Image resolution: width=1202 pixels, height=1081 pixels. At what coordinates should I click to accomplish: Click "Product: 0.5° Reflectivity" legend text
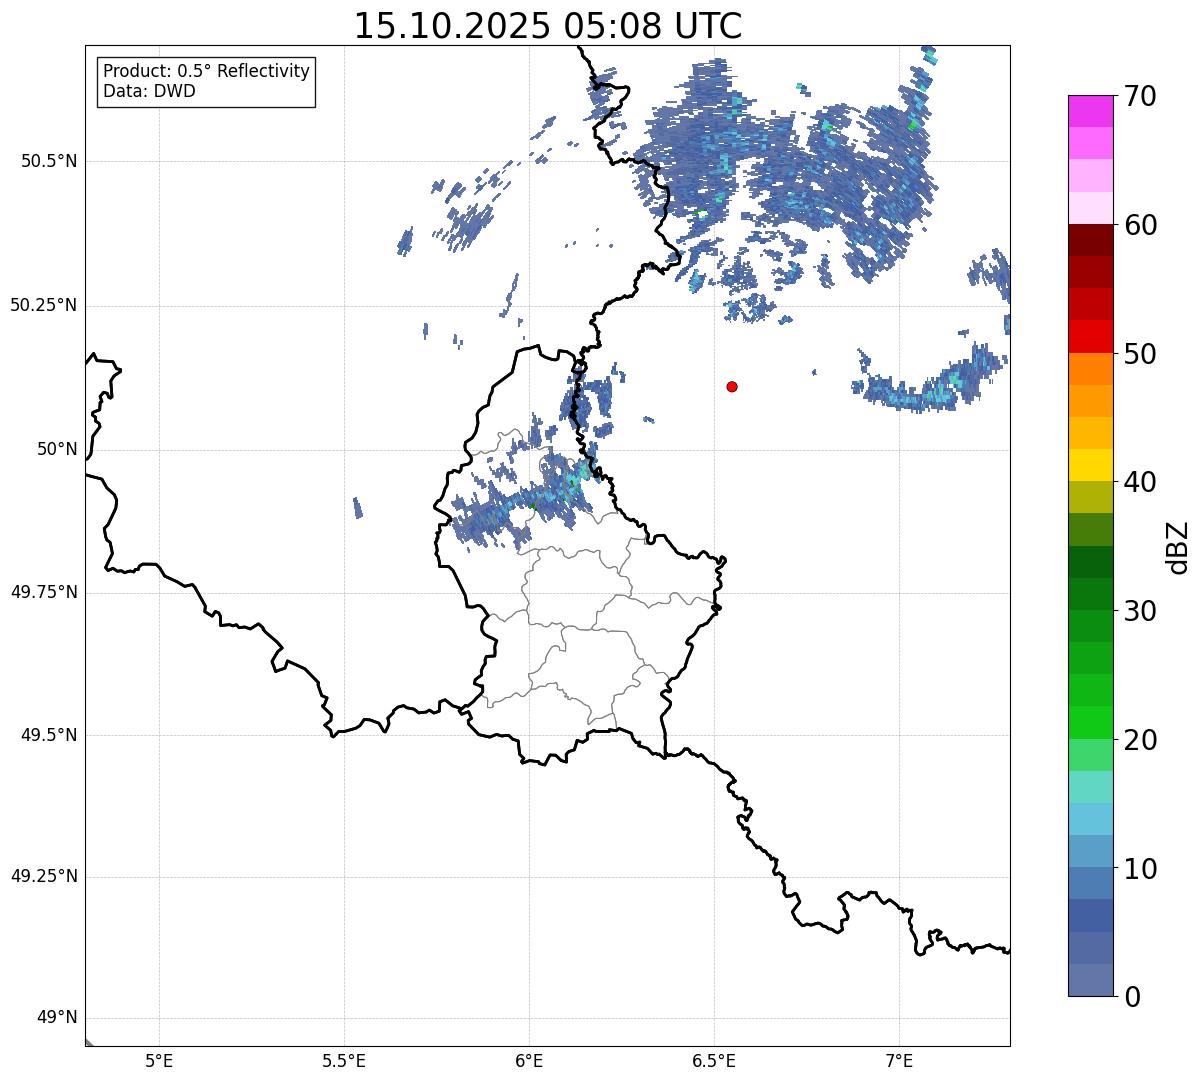pyautogui.click(x=207, y=71)
